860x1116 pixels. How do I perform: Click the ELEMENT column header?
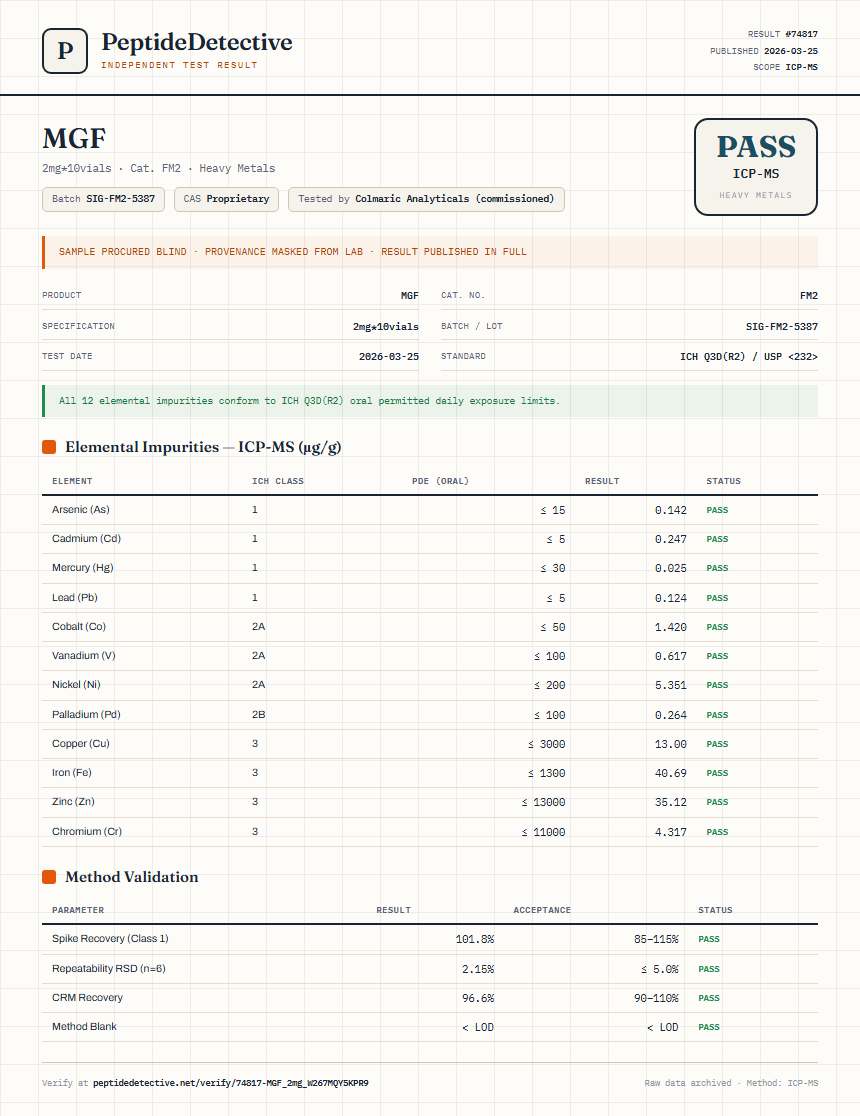72,481
